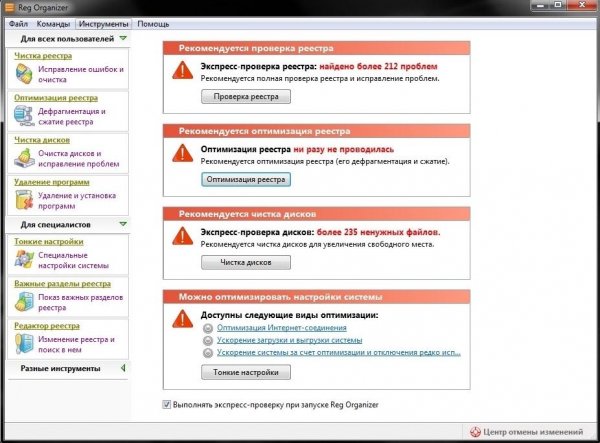Click bullet icon beside Ускорение загрузки и выгрузки
Viewport: 600px width, 443px height.
point(208,340)
